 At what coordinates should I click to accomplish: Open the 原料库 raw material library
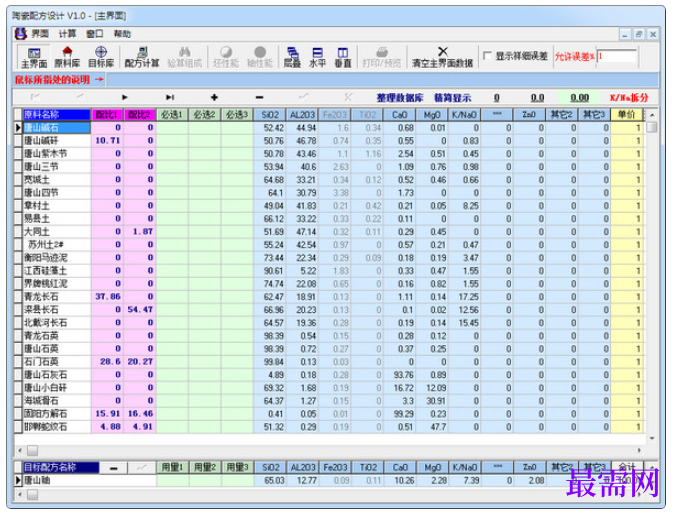click(67, 57)
